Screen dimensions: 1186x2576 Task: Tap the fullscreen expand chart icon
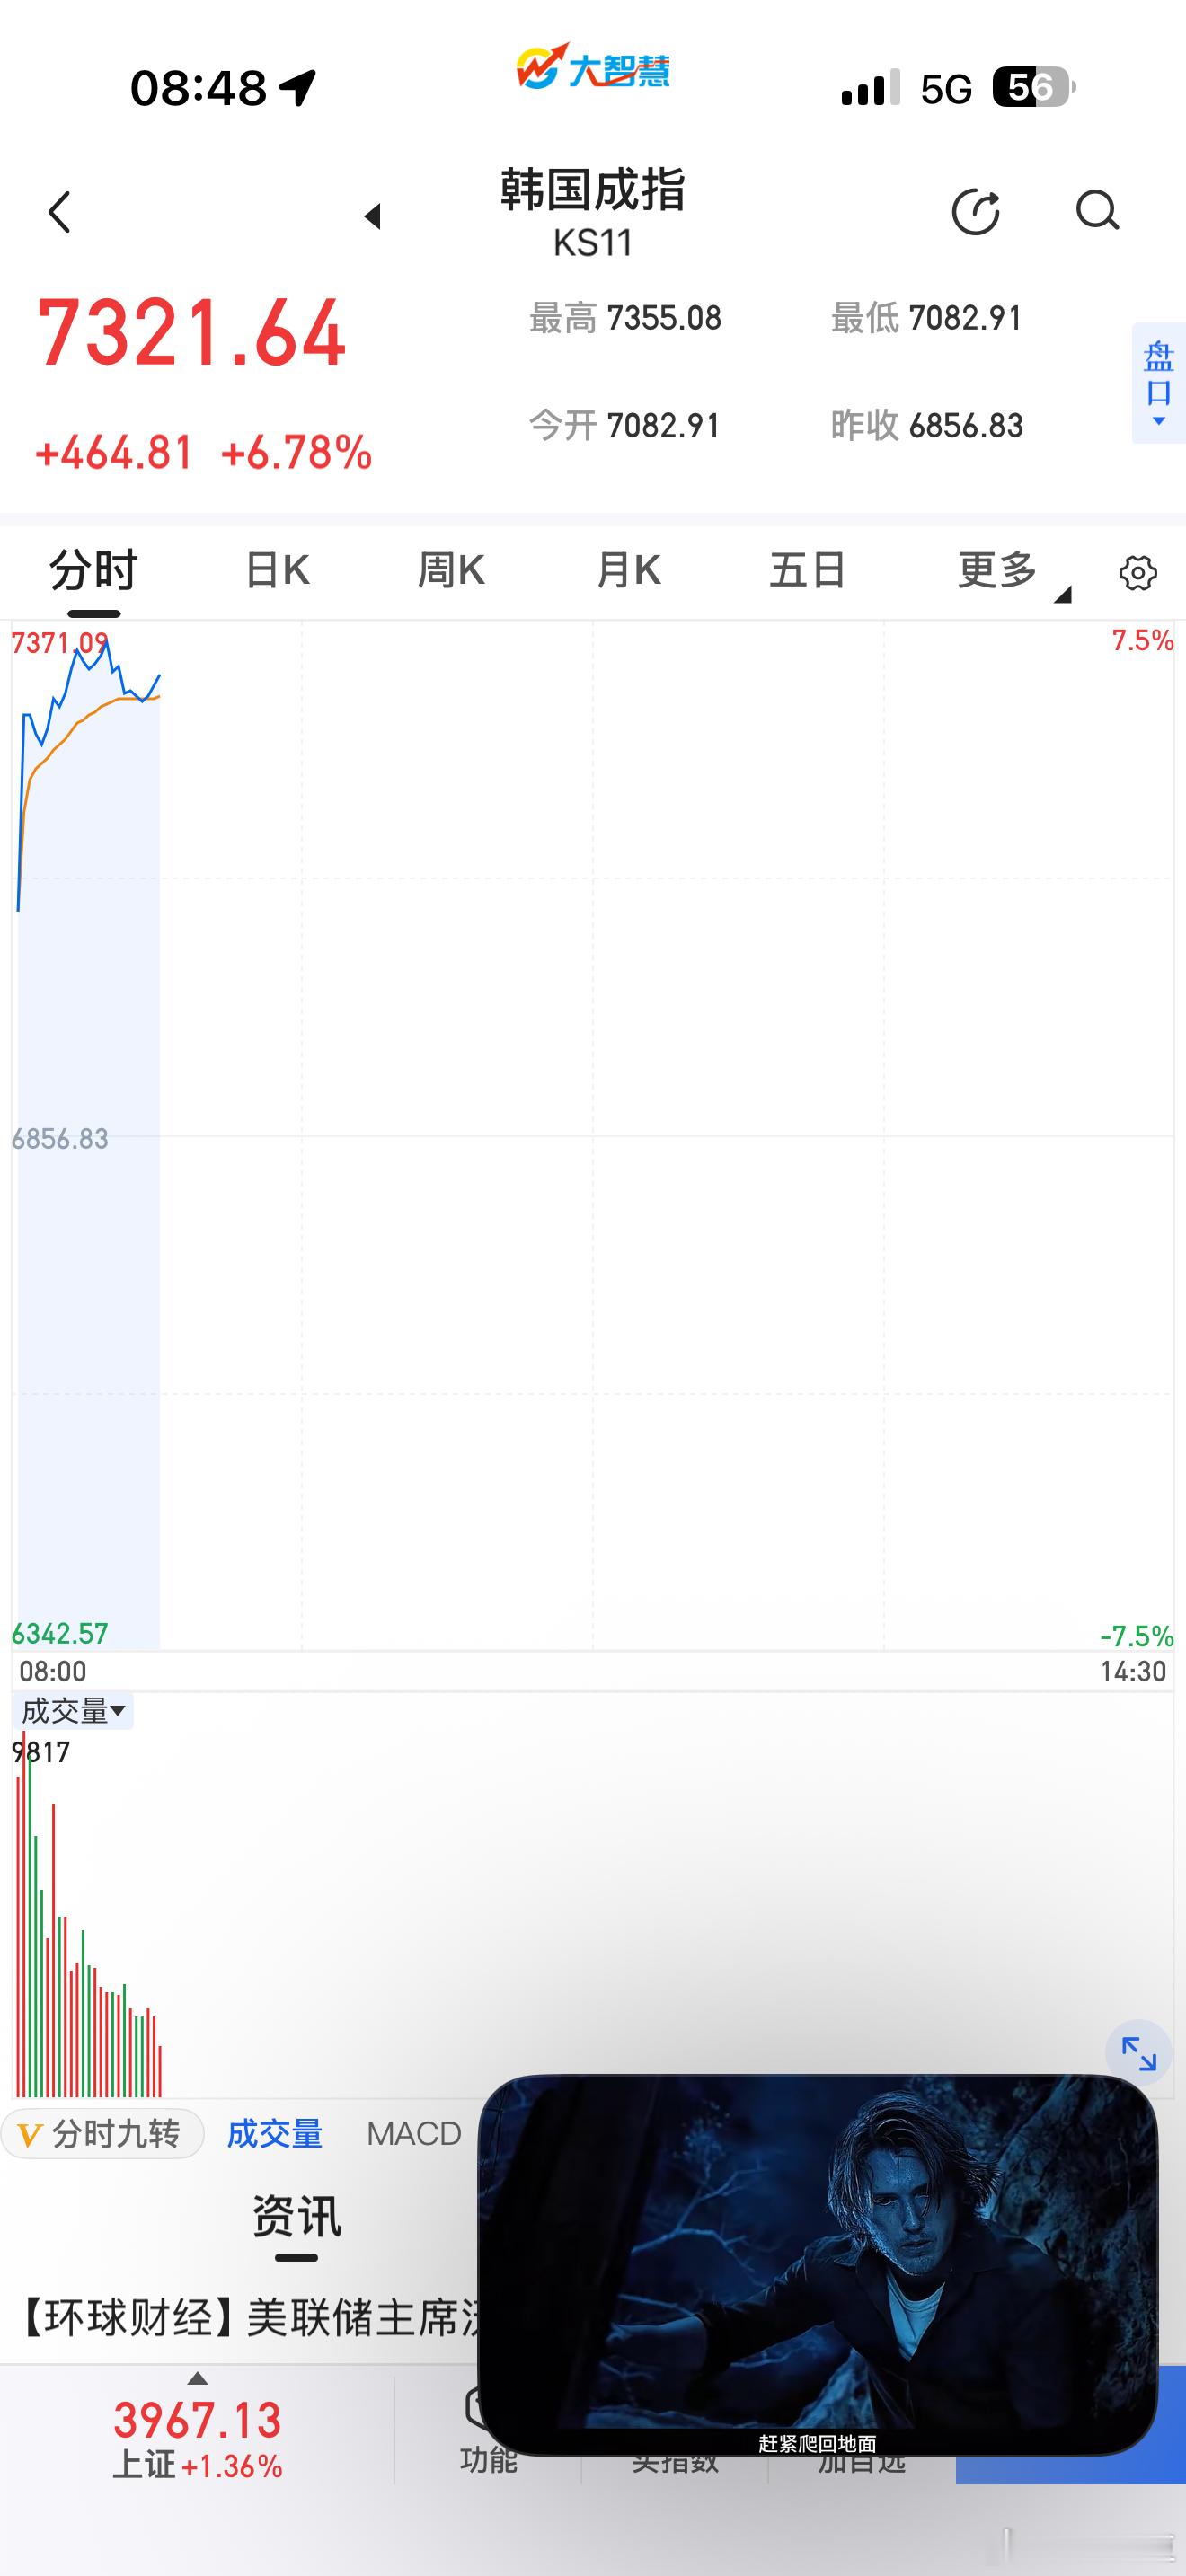coord(1138,2053)
